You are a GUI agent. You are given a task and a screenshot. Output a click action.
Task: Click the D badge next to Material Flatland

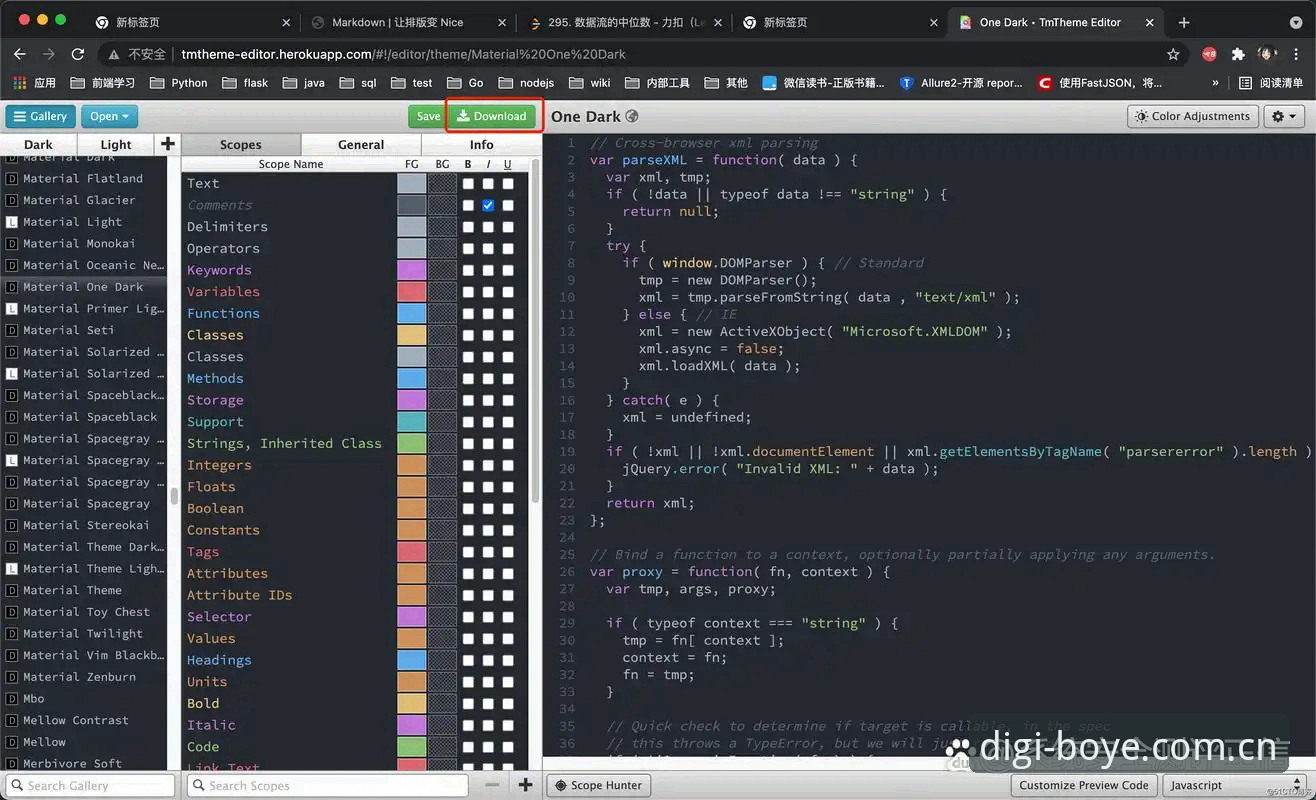[x=12, y=179]
